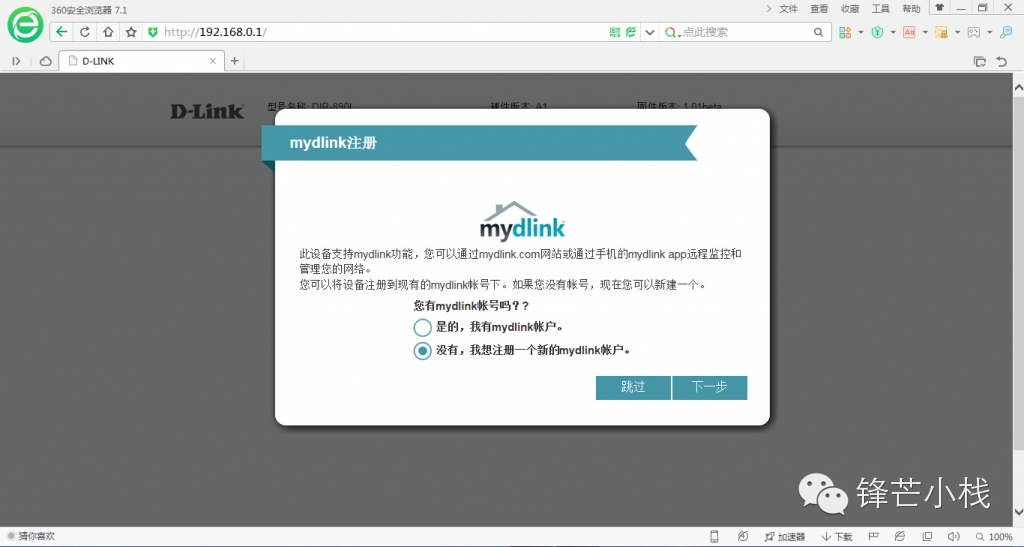Viewport: 1024px width, 547px height.
Task: Expand the picture icon dropdown arrow
Action: coord(989,32)
